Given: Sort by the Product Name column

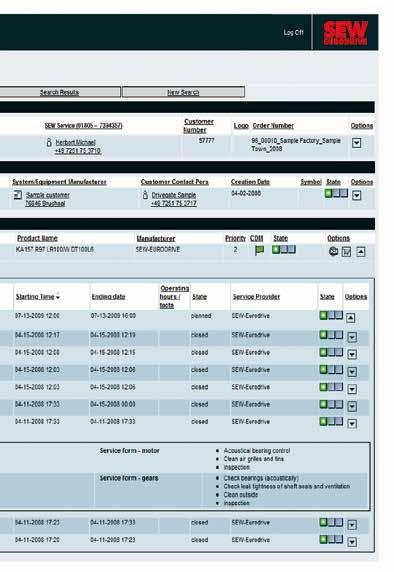Looking at the screenshot, I should tap(37, 238).
